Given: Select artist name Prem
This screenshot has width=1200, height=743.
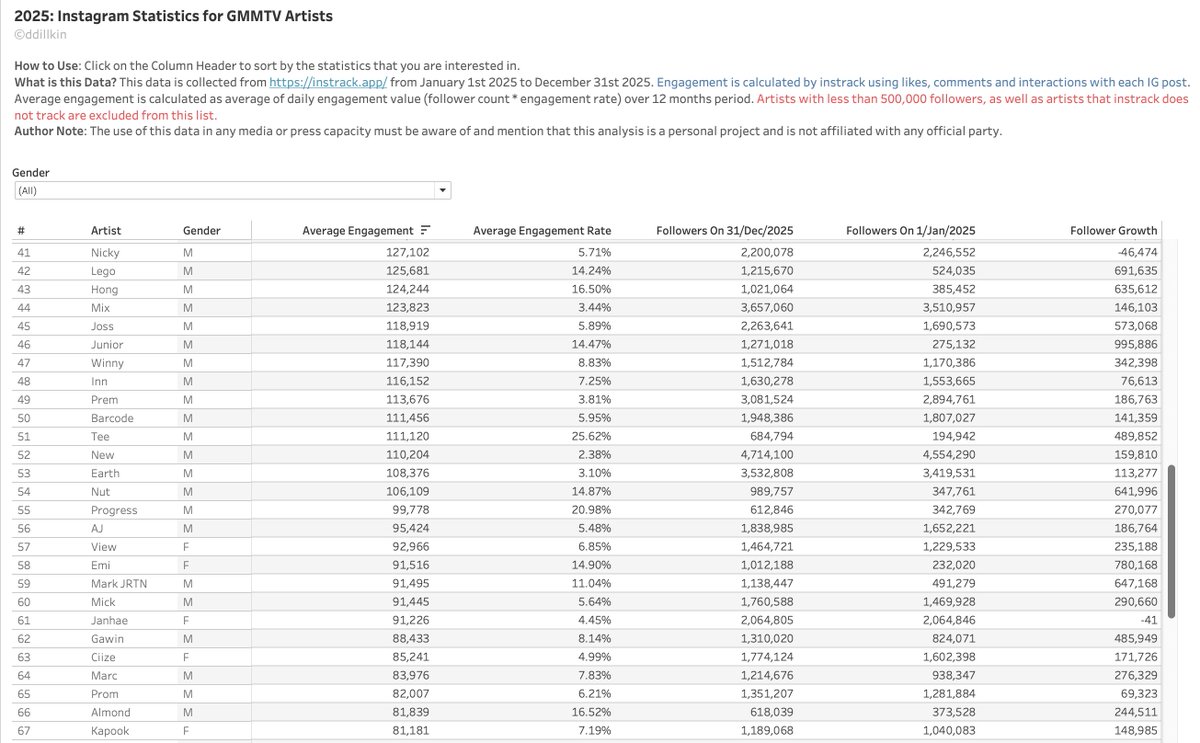Looking at the screenshot, I should pos(104,400).
